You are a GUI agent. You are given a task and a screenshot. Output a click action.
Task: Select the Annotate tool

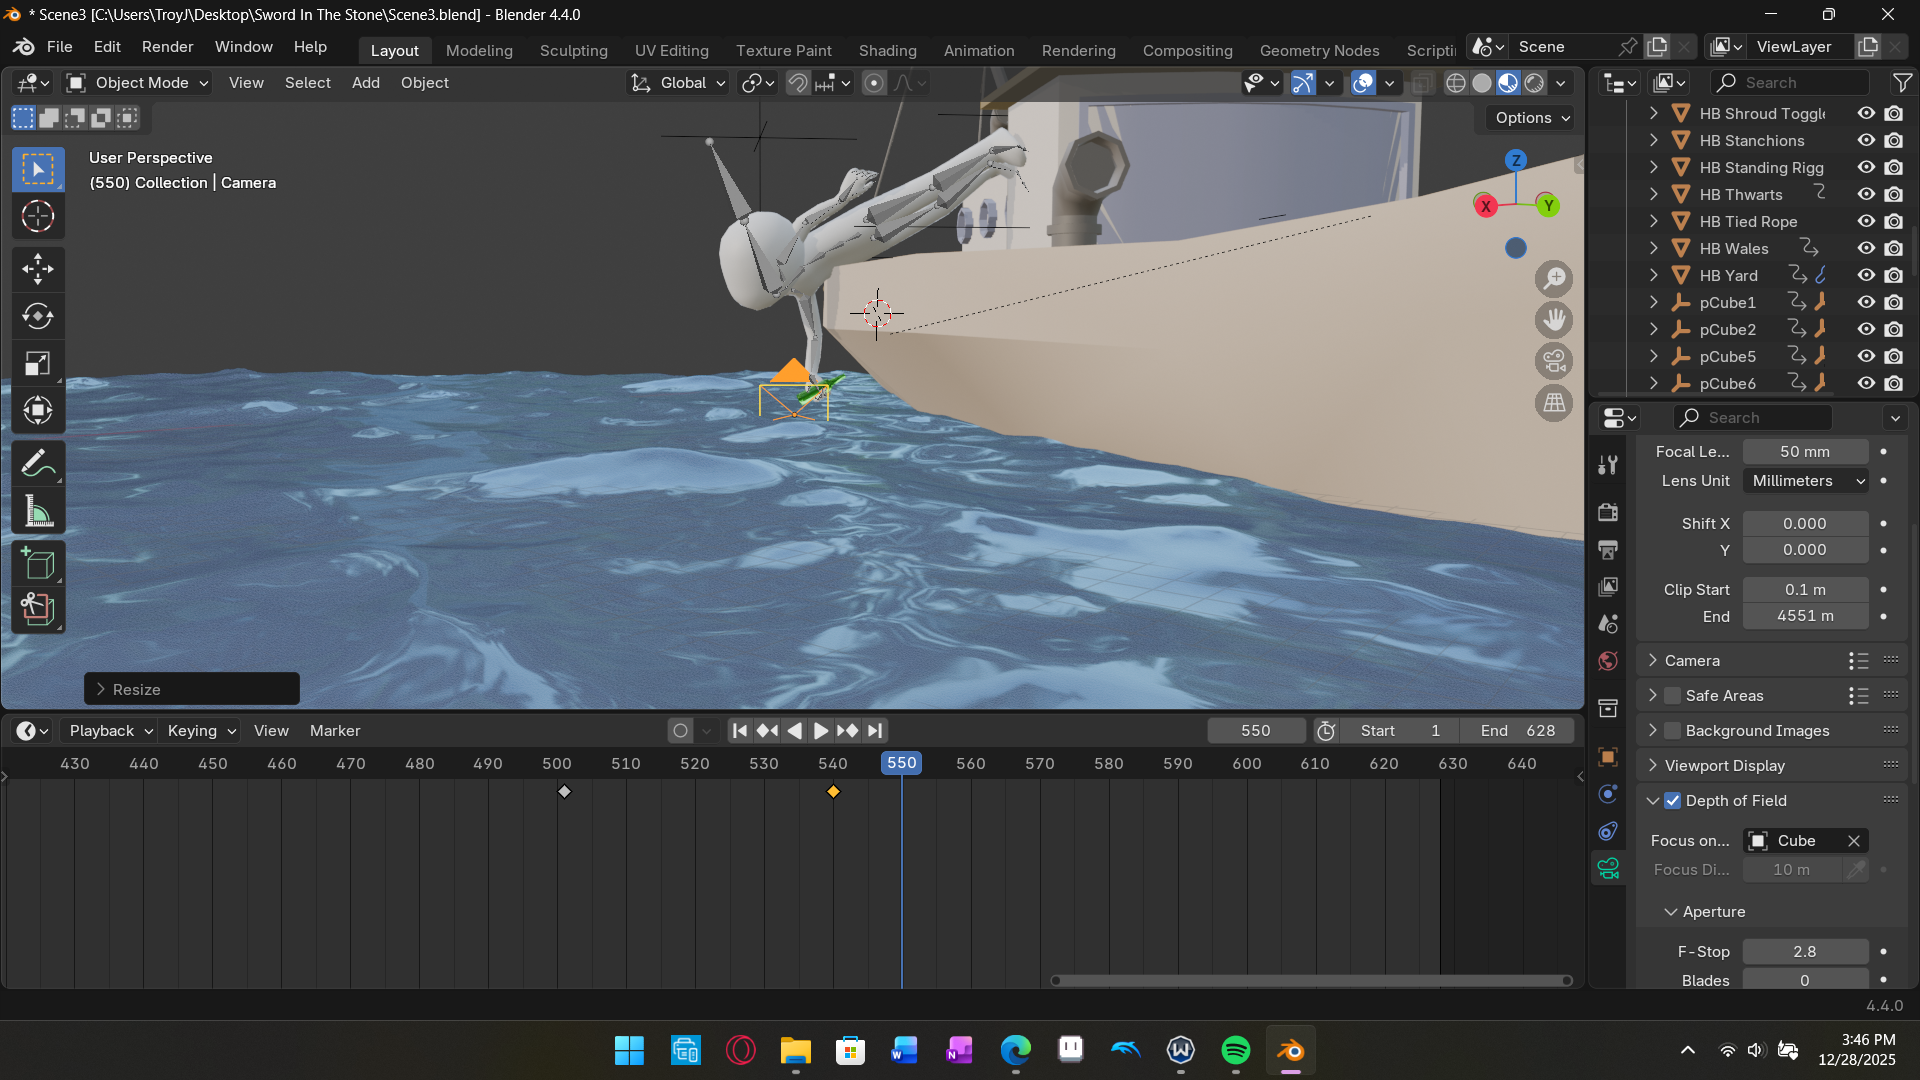point(38,463)
